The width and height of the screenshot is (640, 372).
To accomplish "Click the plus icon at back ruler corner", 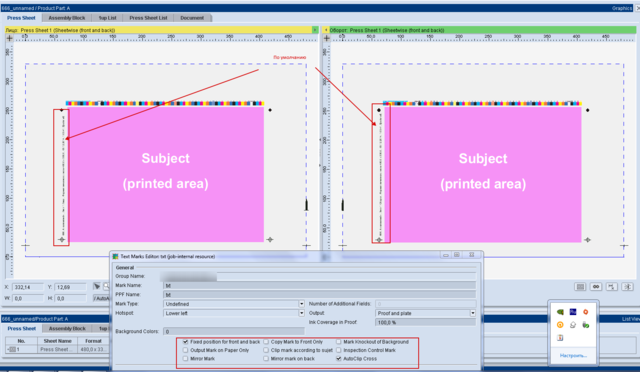I will coord(327,38).
